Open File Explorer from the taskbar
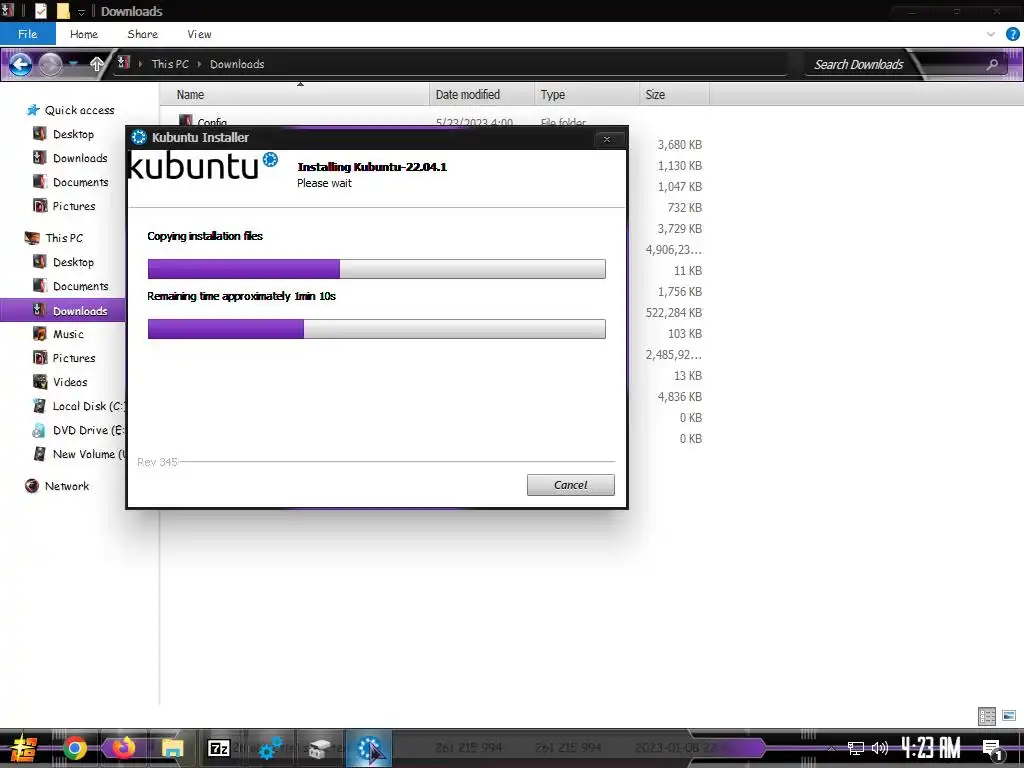Viewport: 1024px width, 768px height. click(172, 748)
